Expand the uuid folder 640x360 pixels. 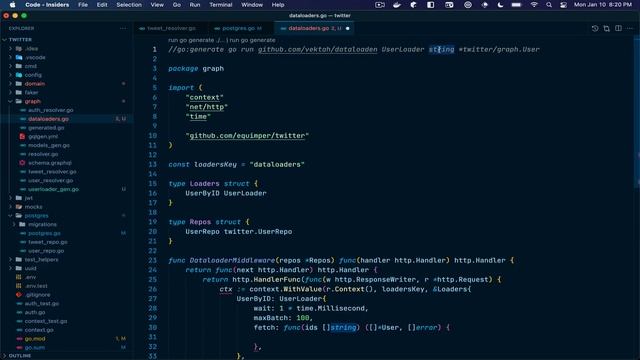tap(11, 268)
